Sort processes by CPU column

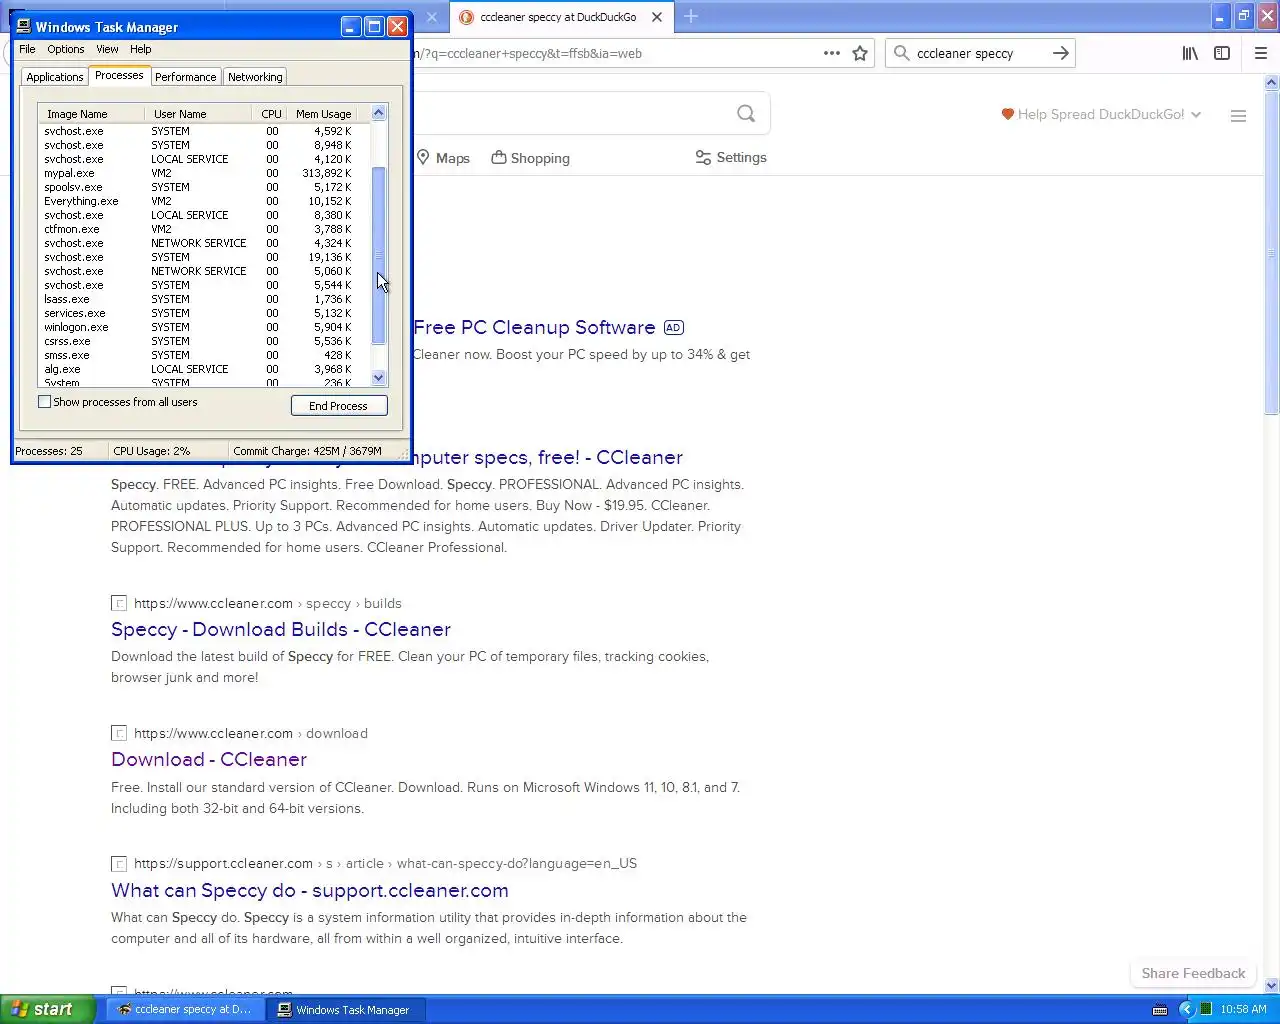coord(271,114)
